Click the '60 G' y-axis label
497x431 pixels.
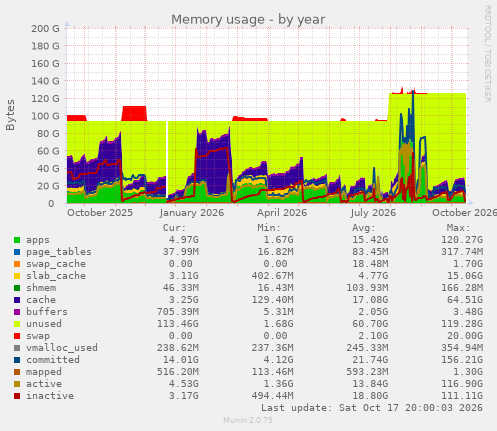coord(48,151)
